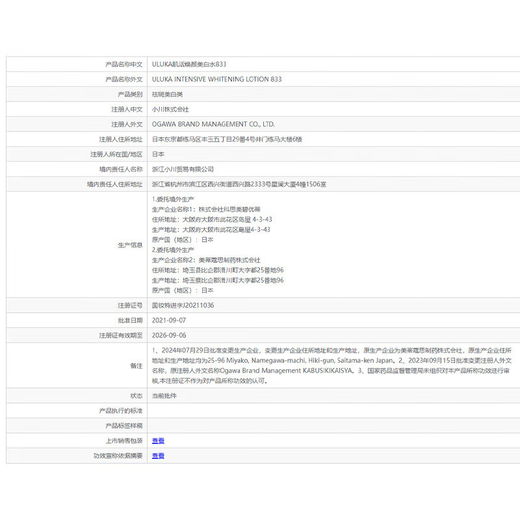Click the 生产信息 row label
The height and width of the screenshot is (520, 520).
130,245
